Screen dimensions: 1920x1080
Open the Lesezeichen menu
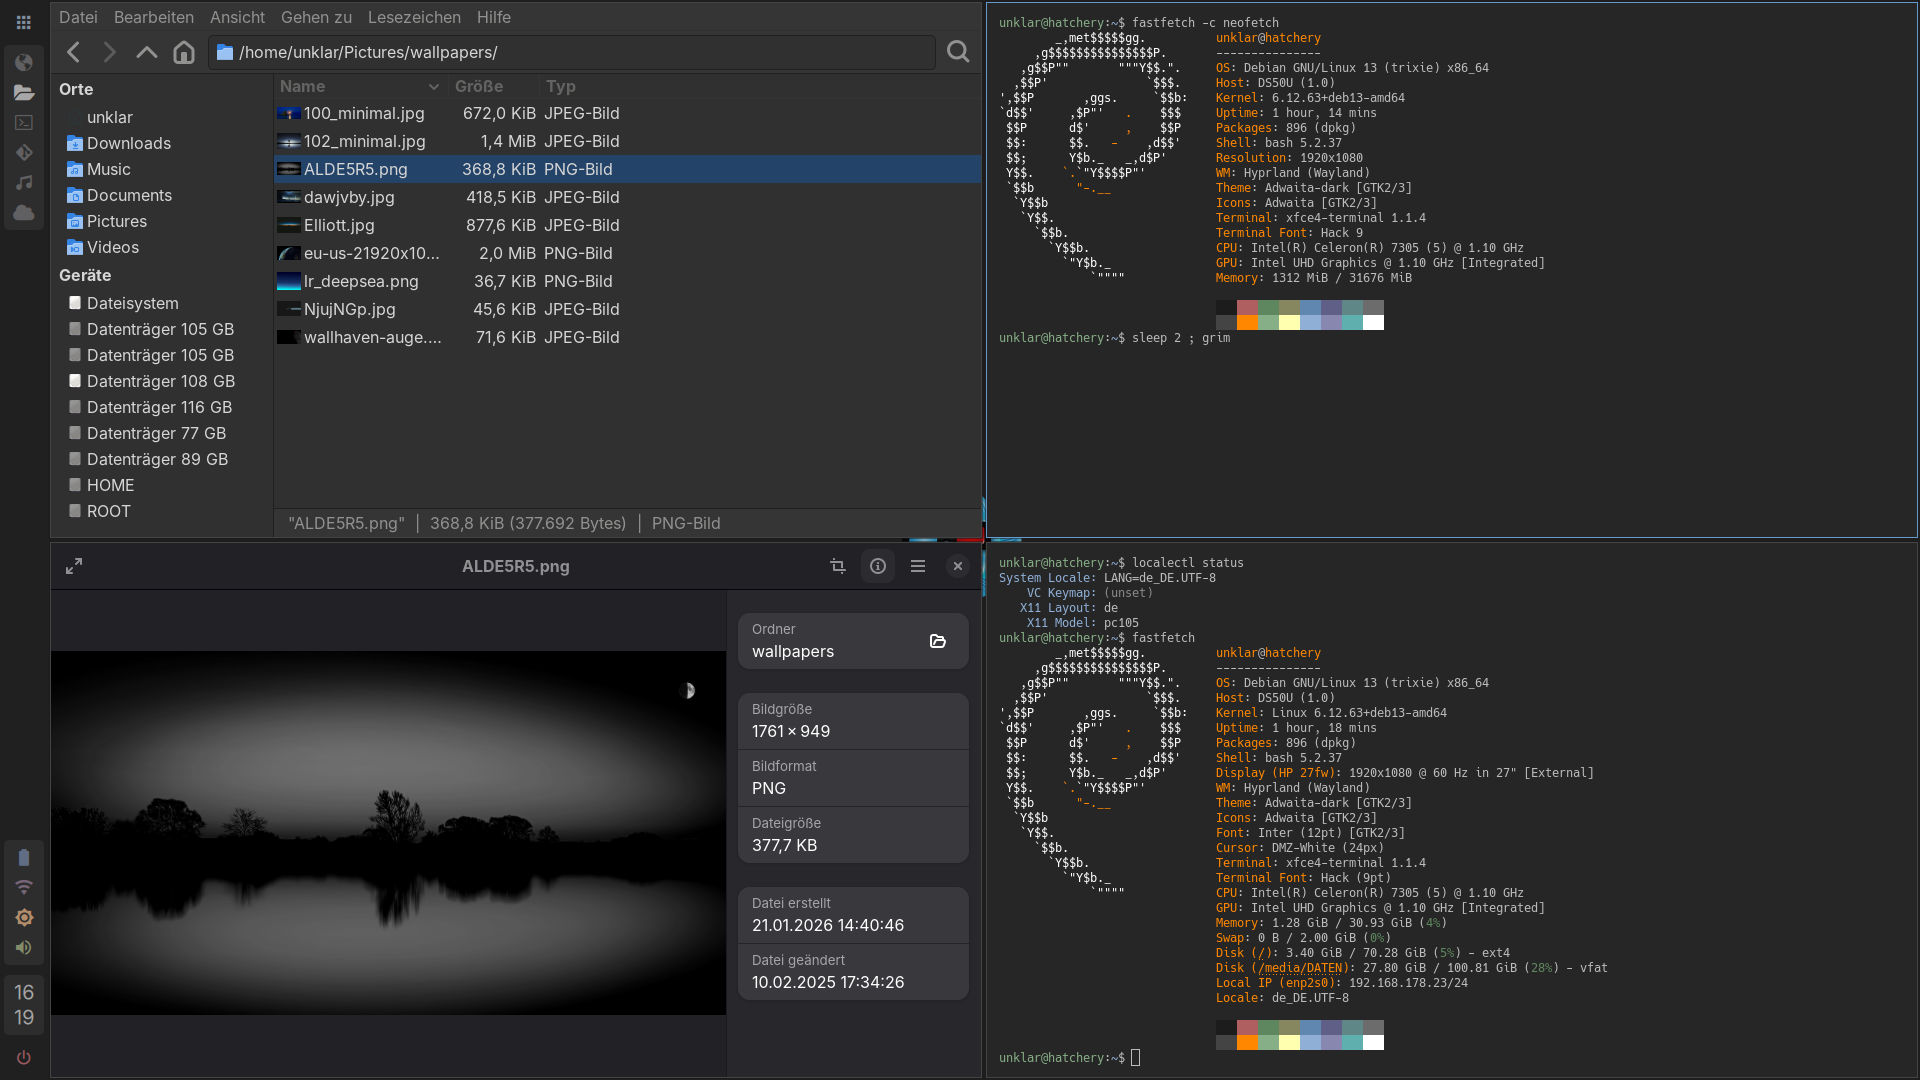(x=414, y=17)
